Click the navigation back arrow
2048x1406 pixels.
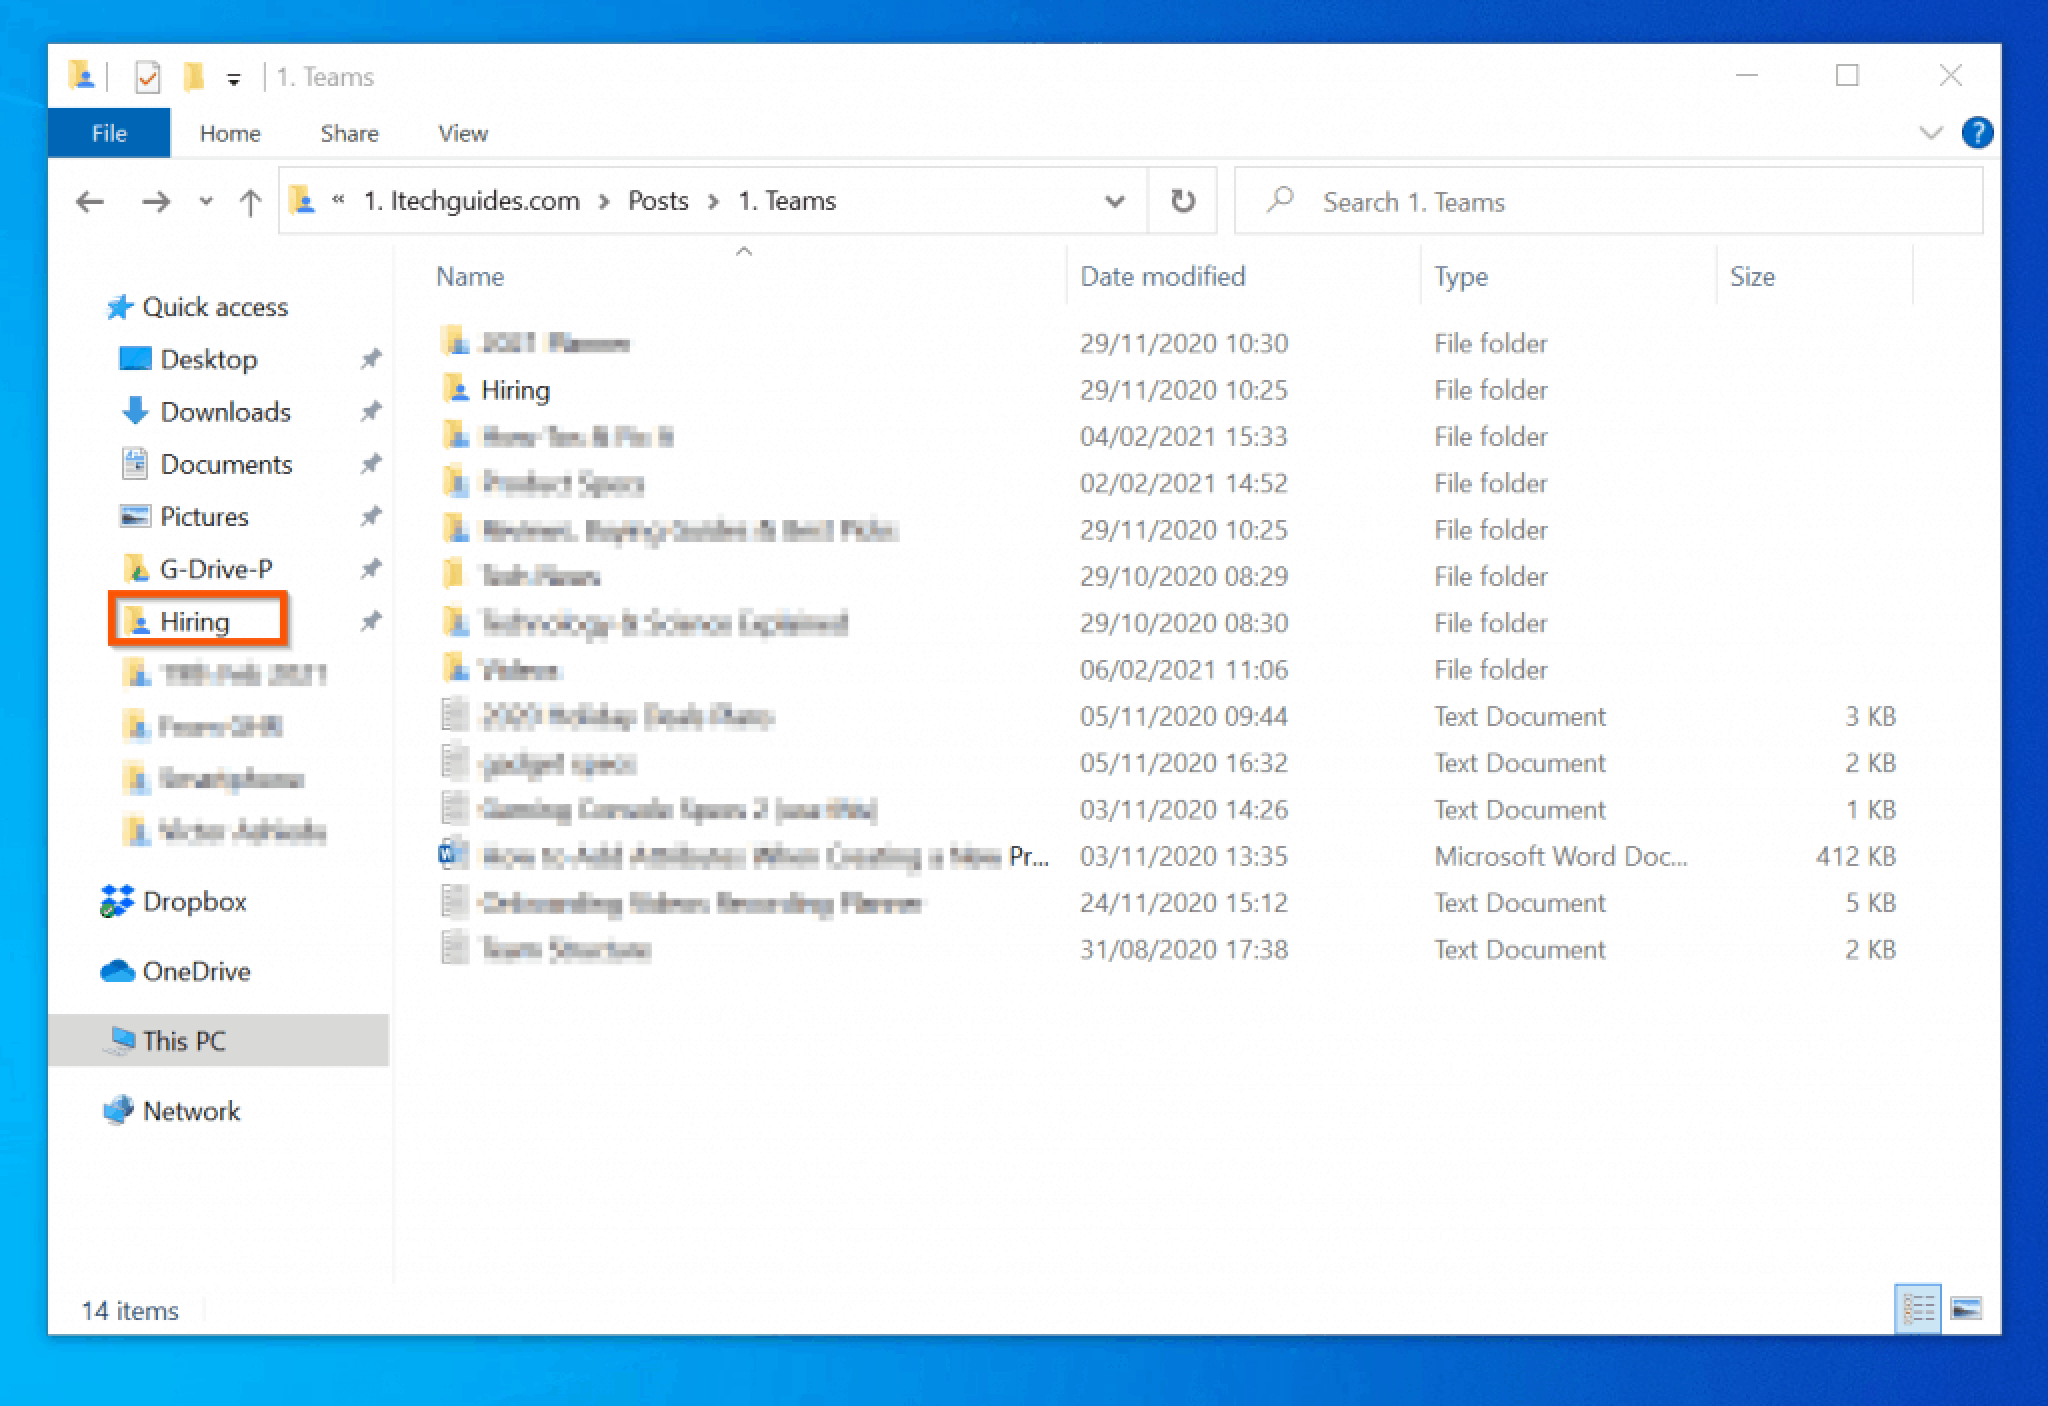click(x=89, y=201)
